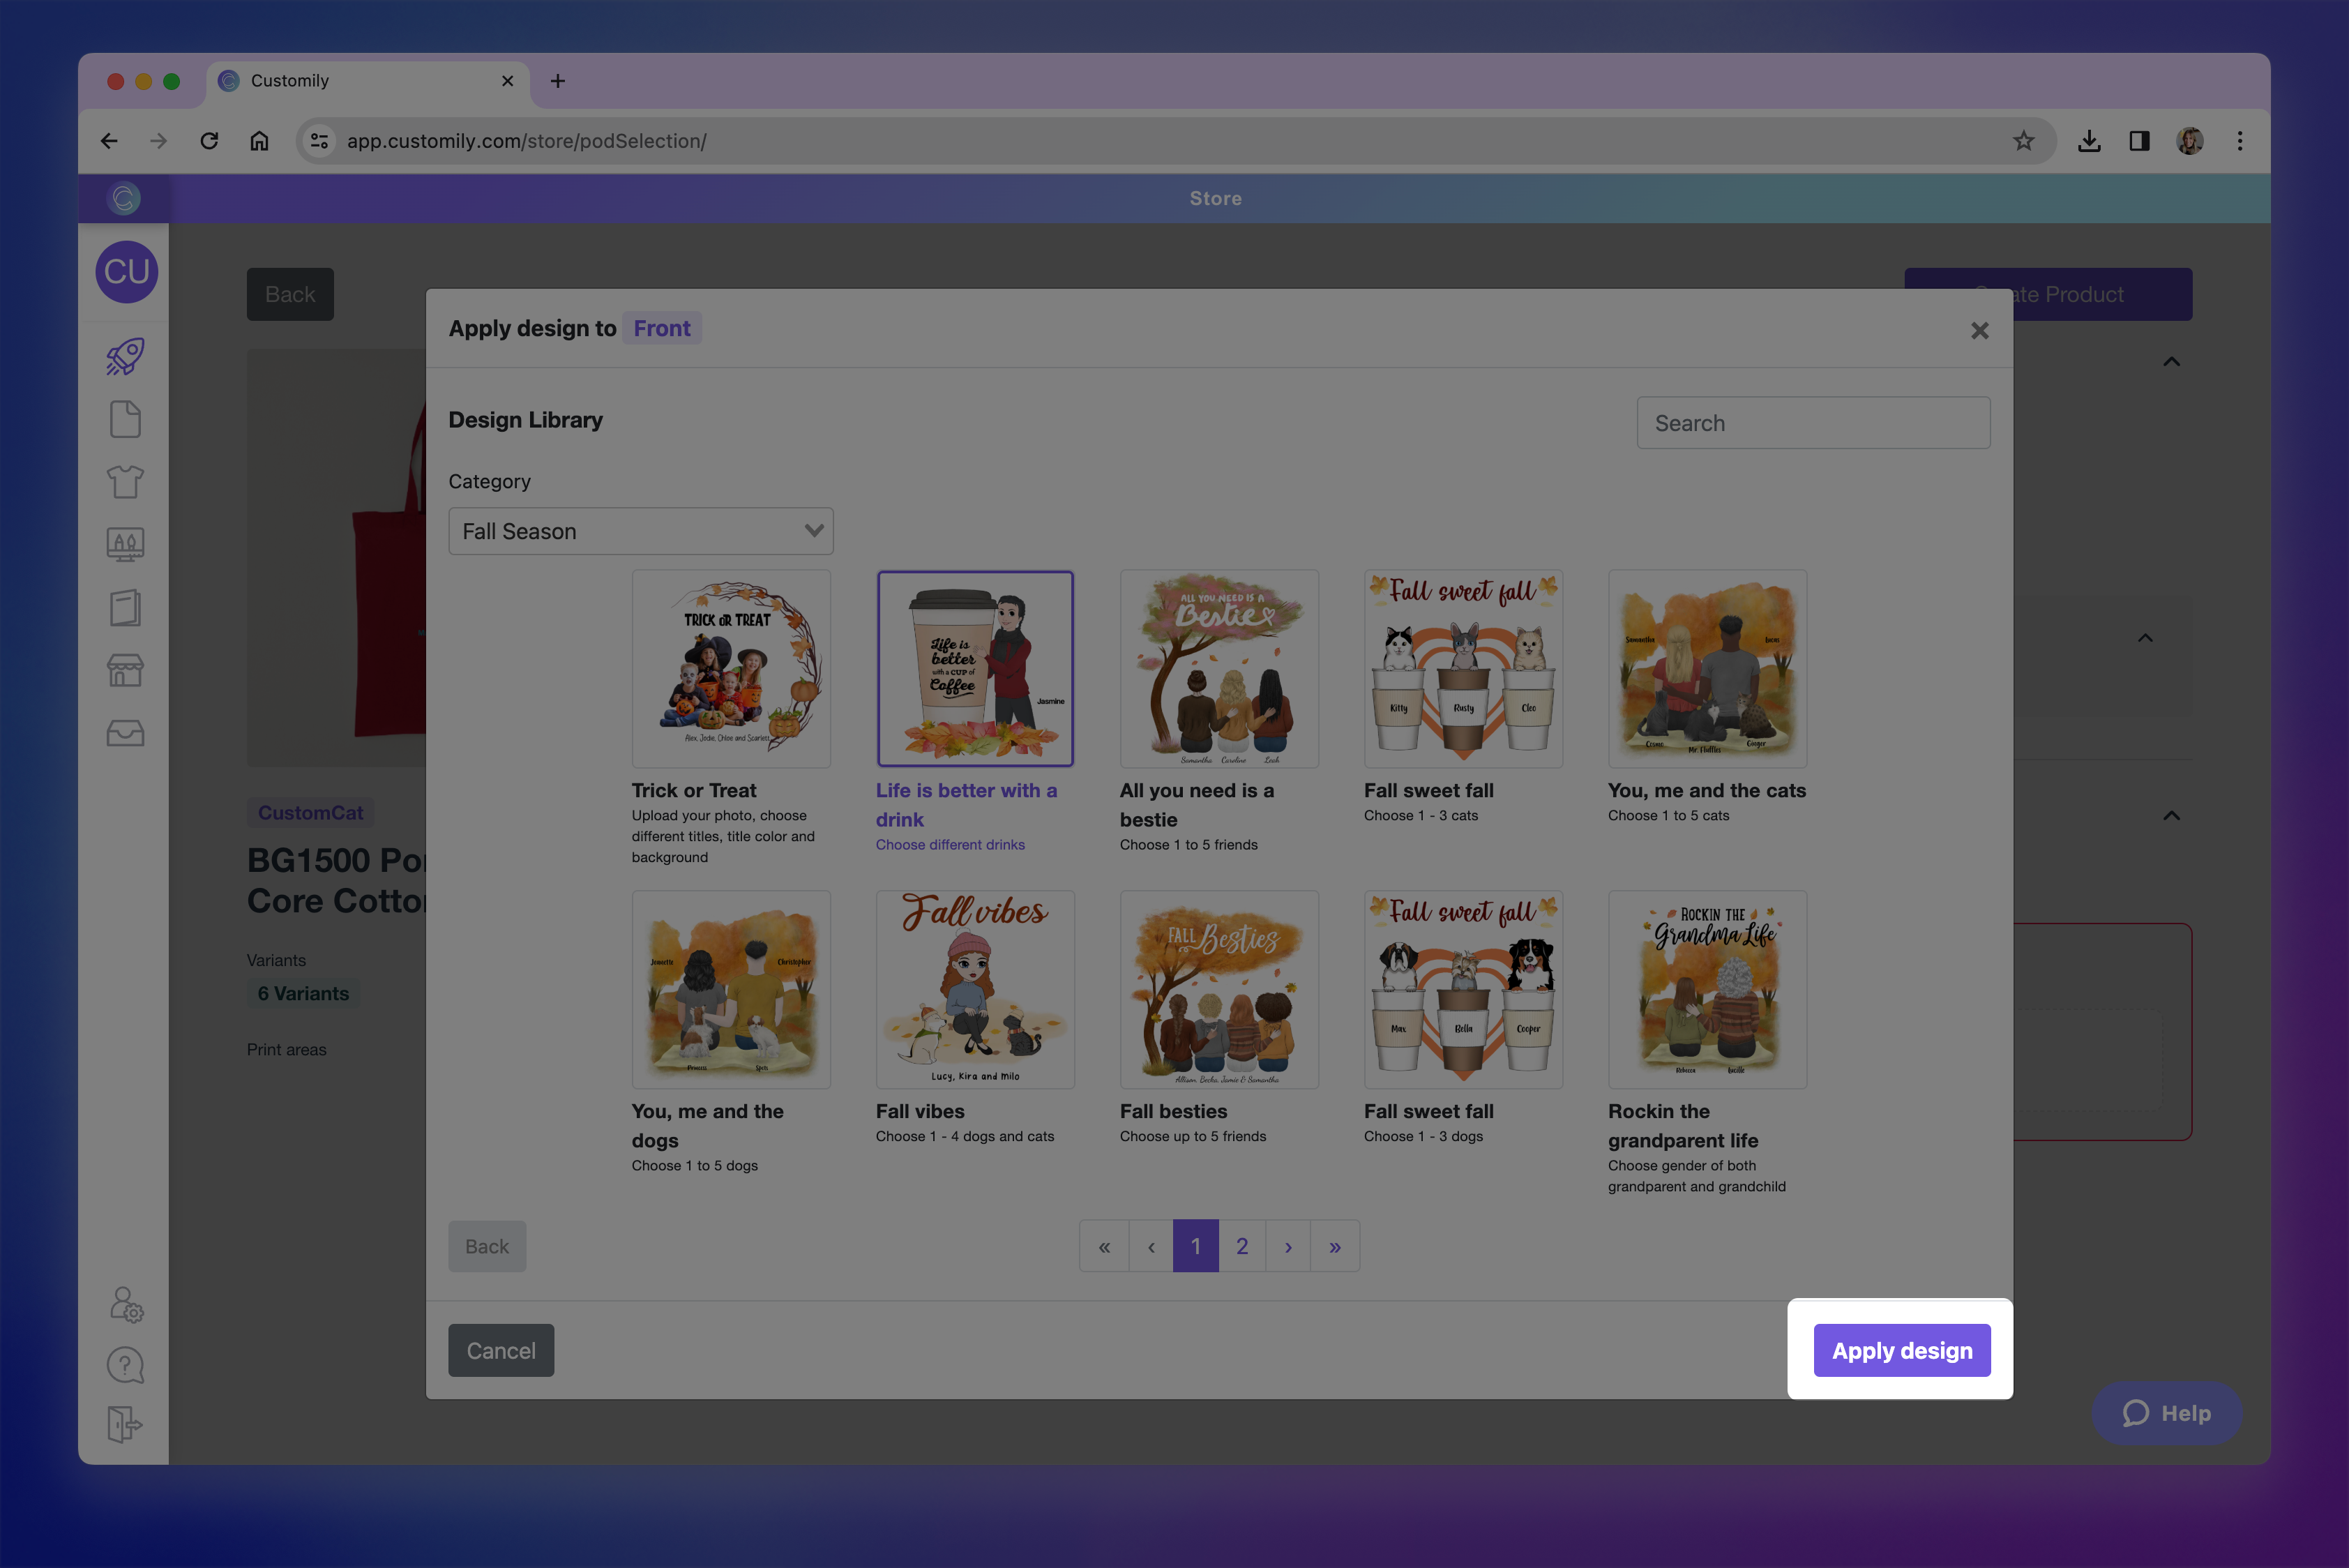Collapse the top right panel chevron
Viewport: 2349px width, 1568px height.
(x=2171, y=362)
